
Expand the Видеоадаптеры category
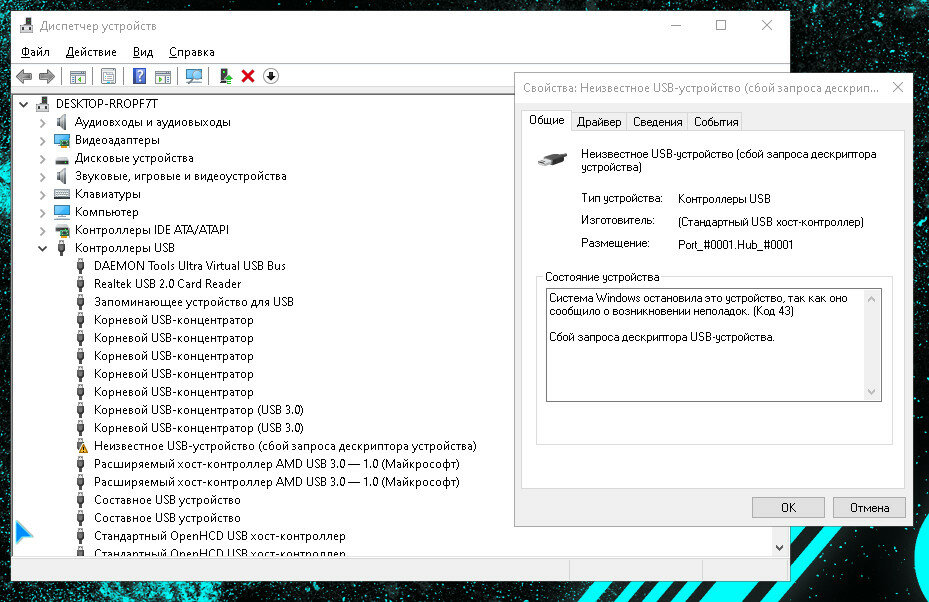tap(43, 140)
